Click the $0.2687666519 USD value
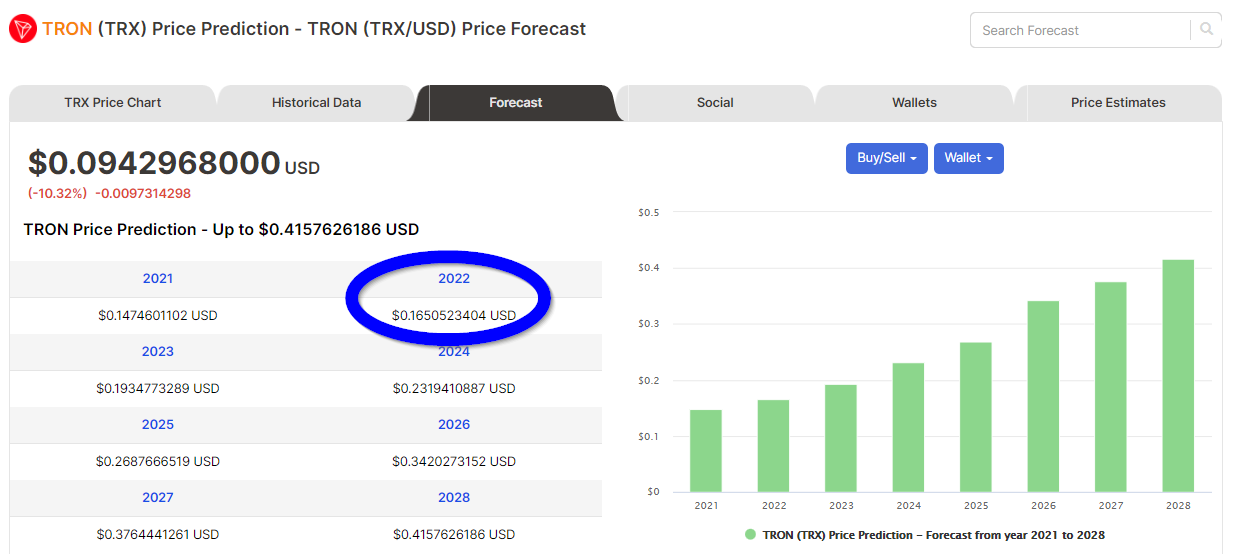 point(158,461)
